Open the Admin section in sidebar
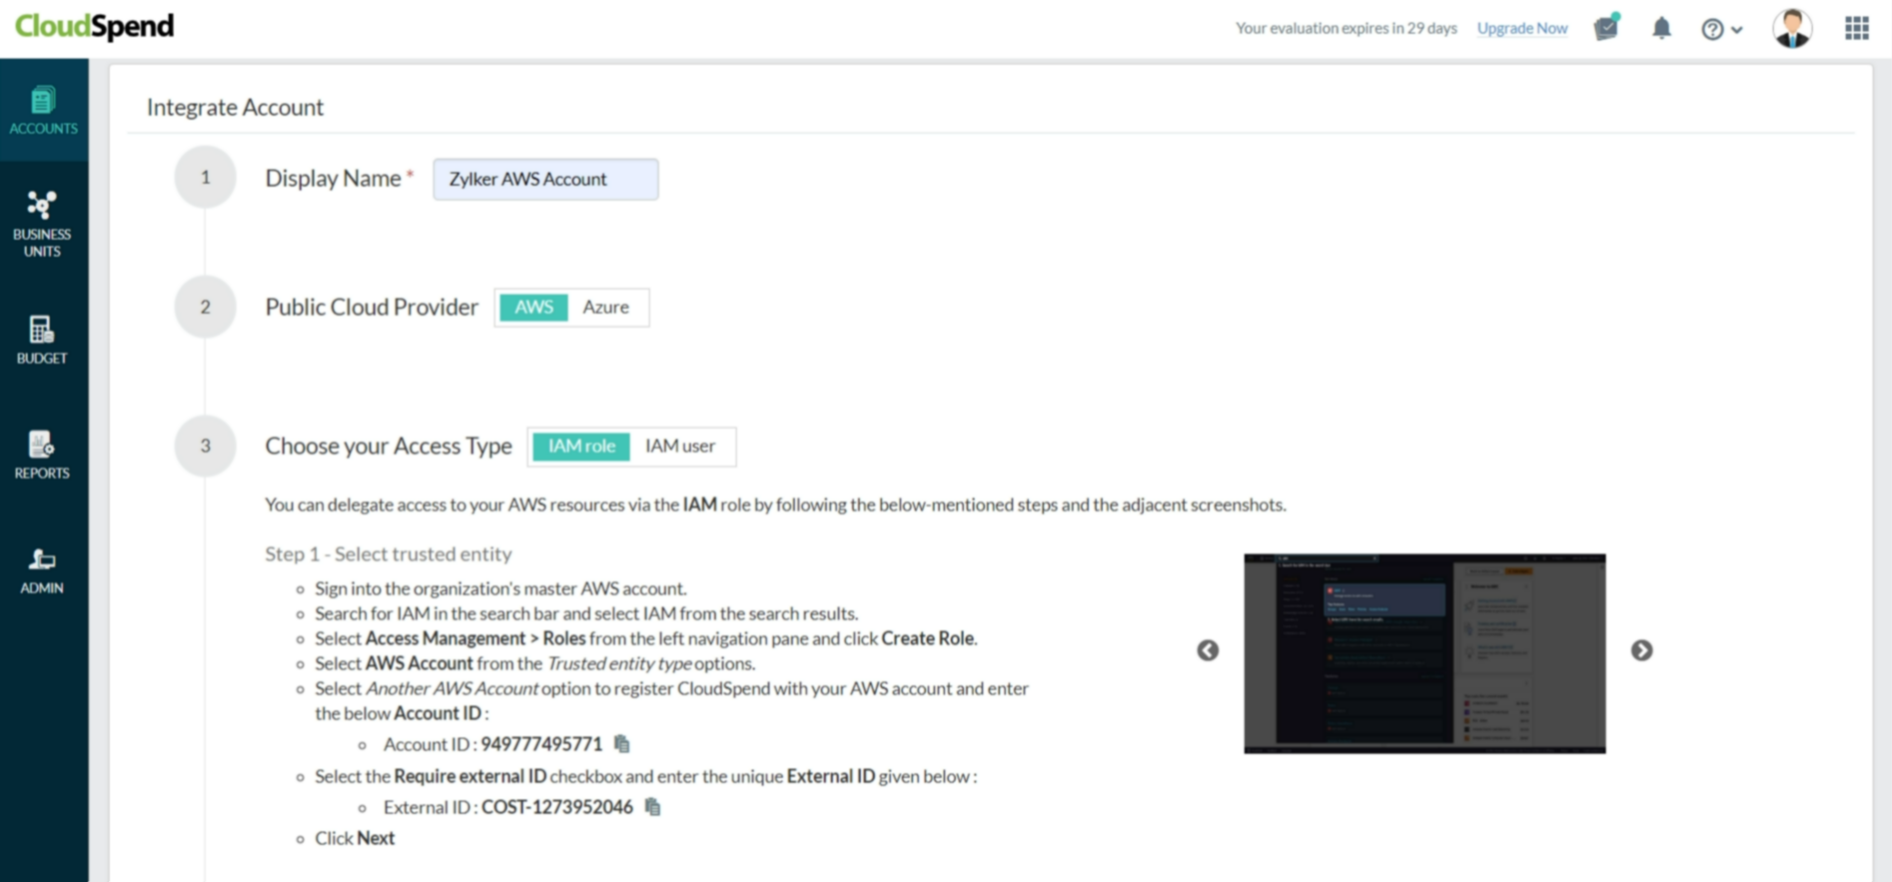The width and height of the screenshot is (1892, 882). pyautogui.click(x=43, y=570)
